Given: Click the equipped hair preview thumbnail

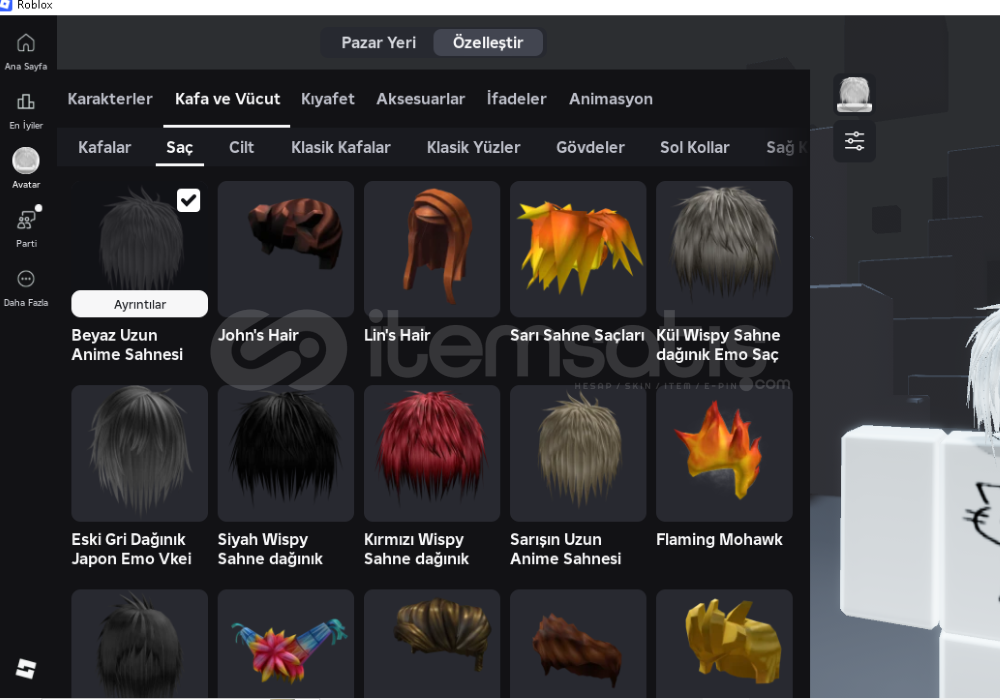Looking at the screenshot, I should (854, 94).
